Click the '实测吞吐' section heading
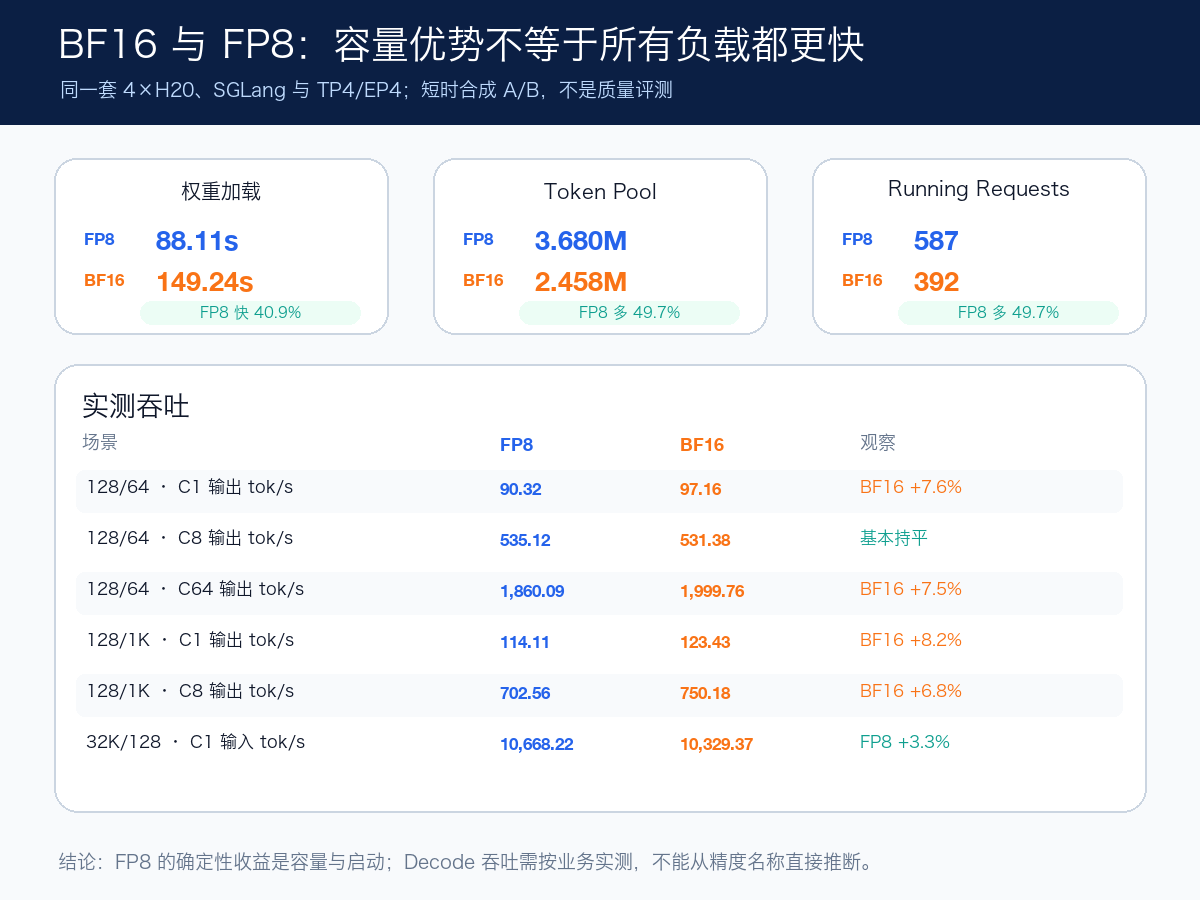Screen dimensions: 1200x900 point(136,406)
